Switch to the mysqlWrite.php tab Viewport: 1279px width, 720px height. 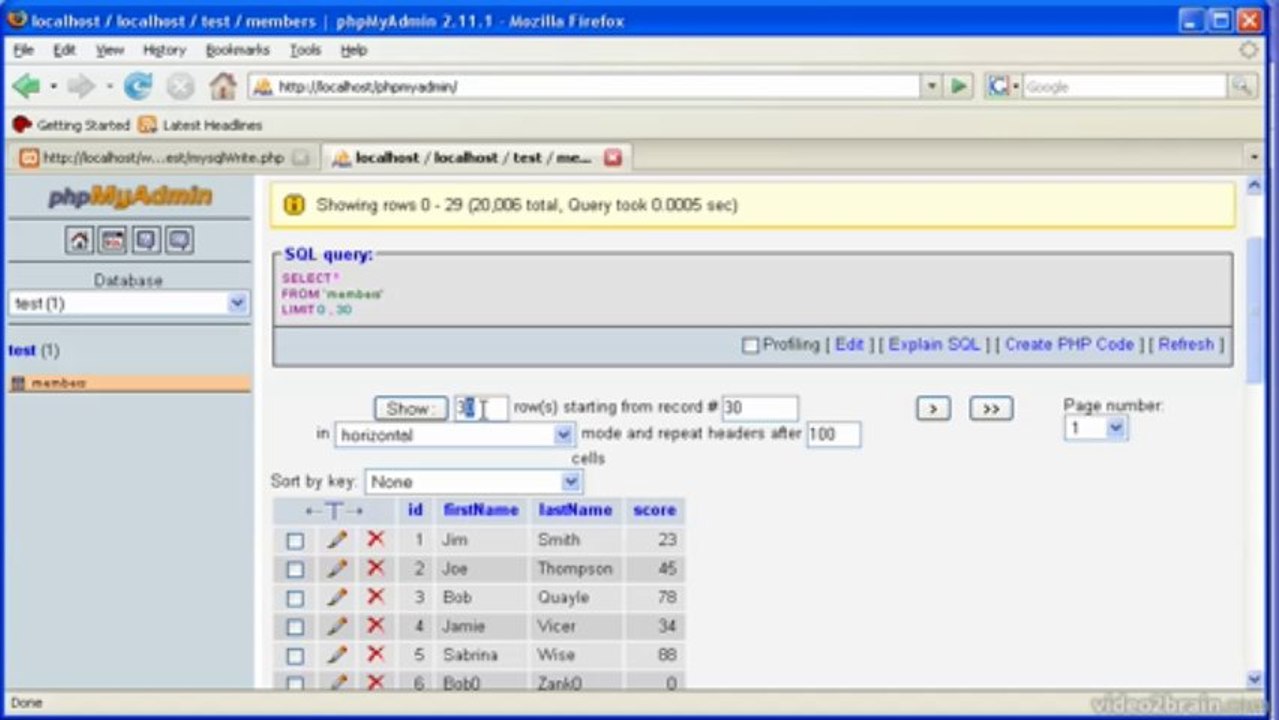point(164,158)
